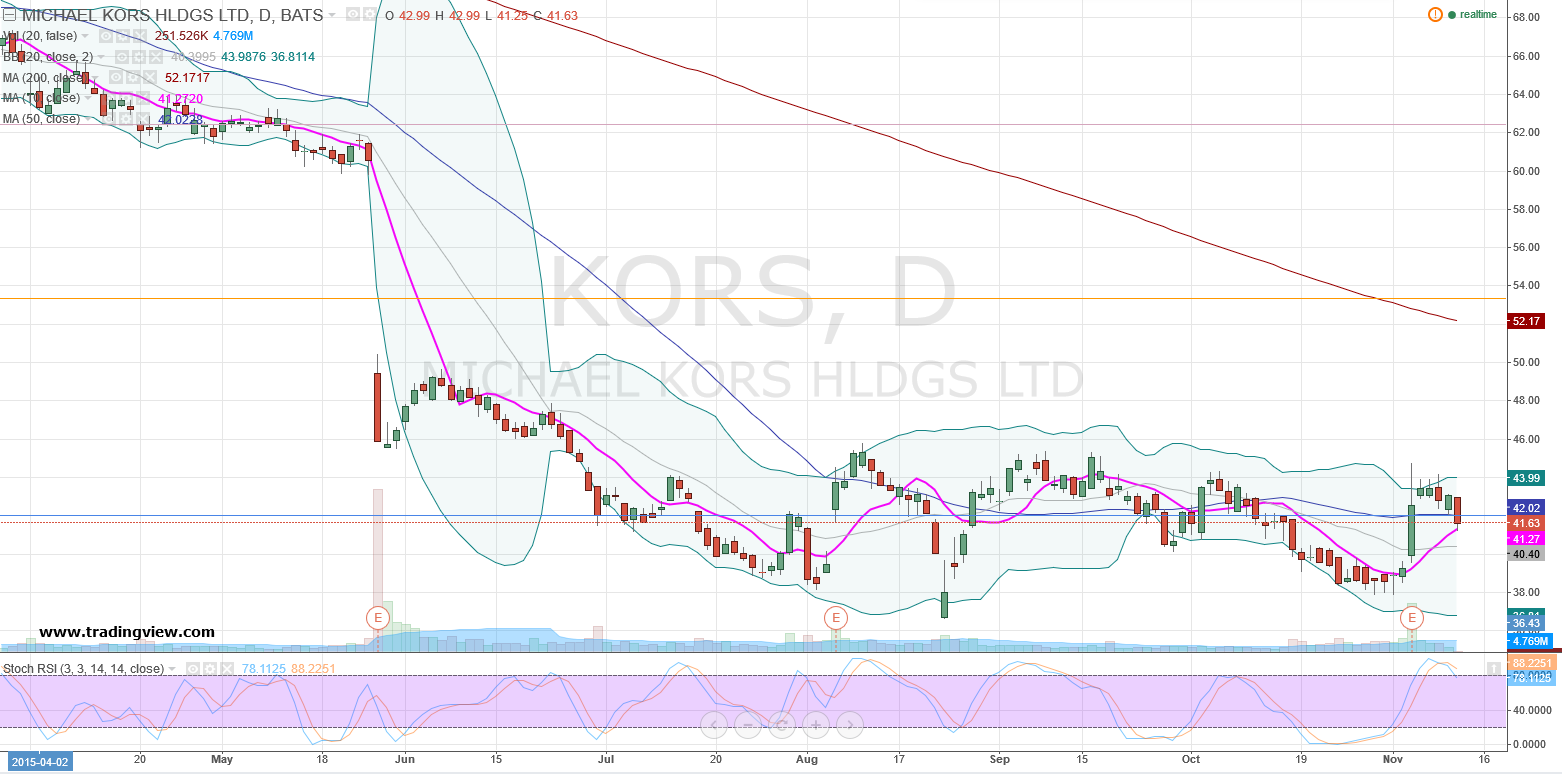
Task: Click the realtime data status indicator
Action: pyautogui.click(x=1473, y=15)
